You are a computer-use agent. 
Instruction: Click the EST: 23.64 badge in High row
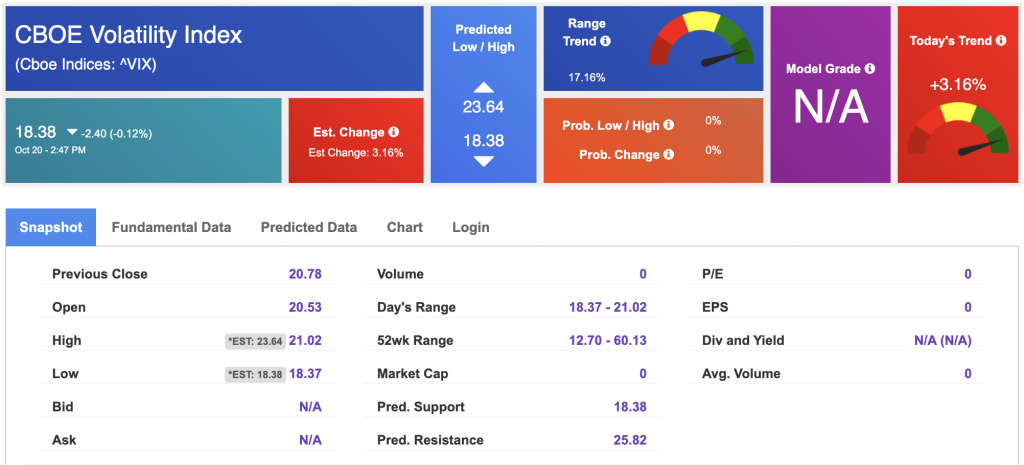point(255,341)
